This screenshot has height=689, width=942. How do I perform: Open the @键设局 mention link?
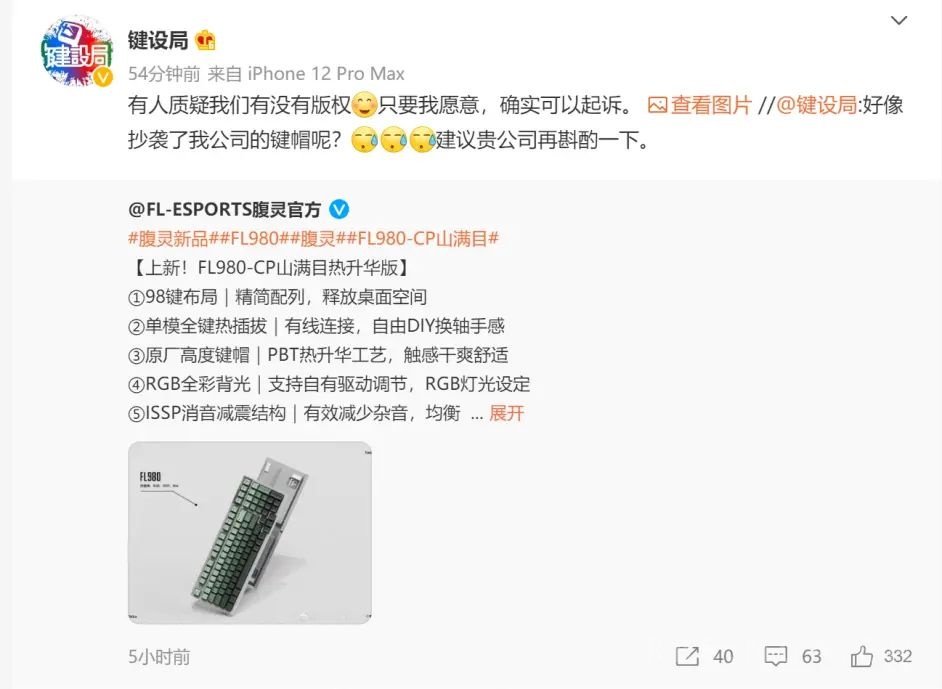click(x=816, y=105)
